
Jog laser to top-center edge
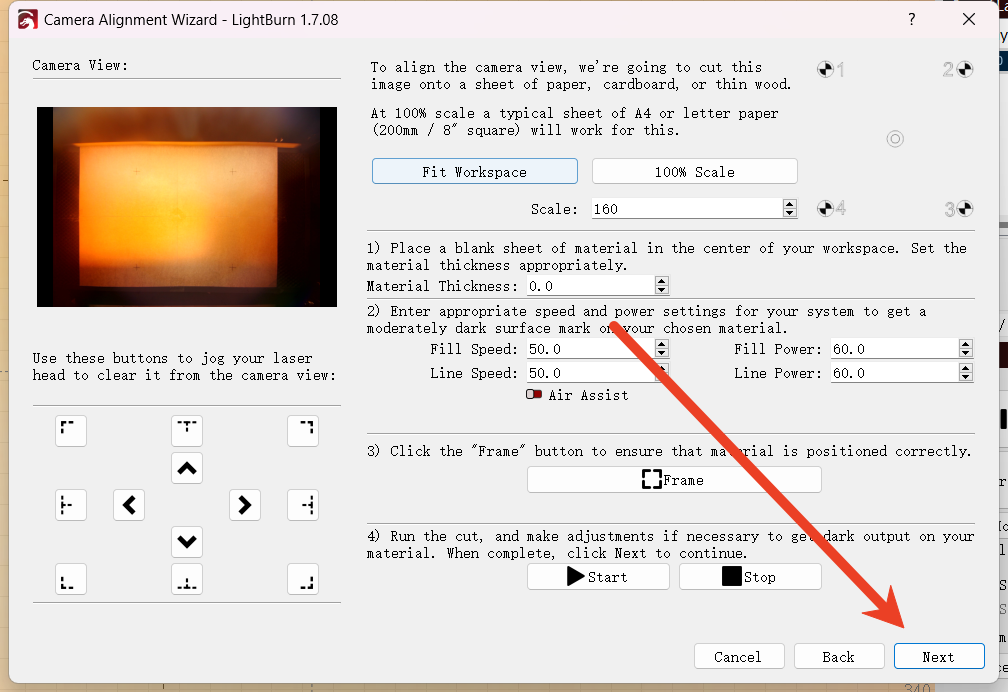187,430
